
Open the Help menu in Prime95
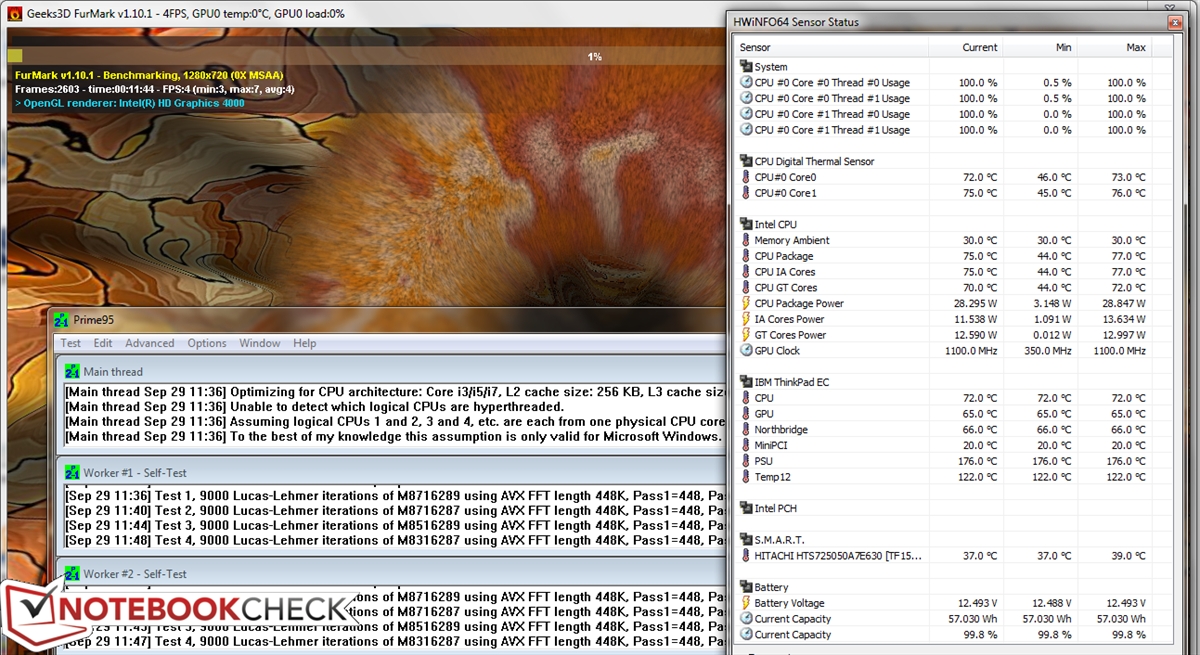pos(304,343)
